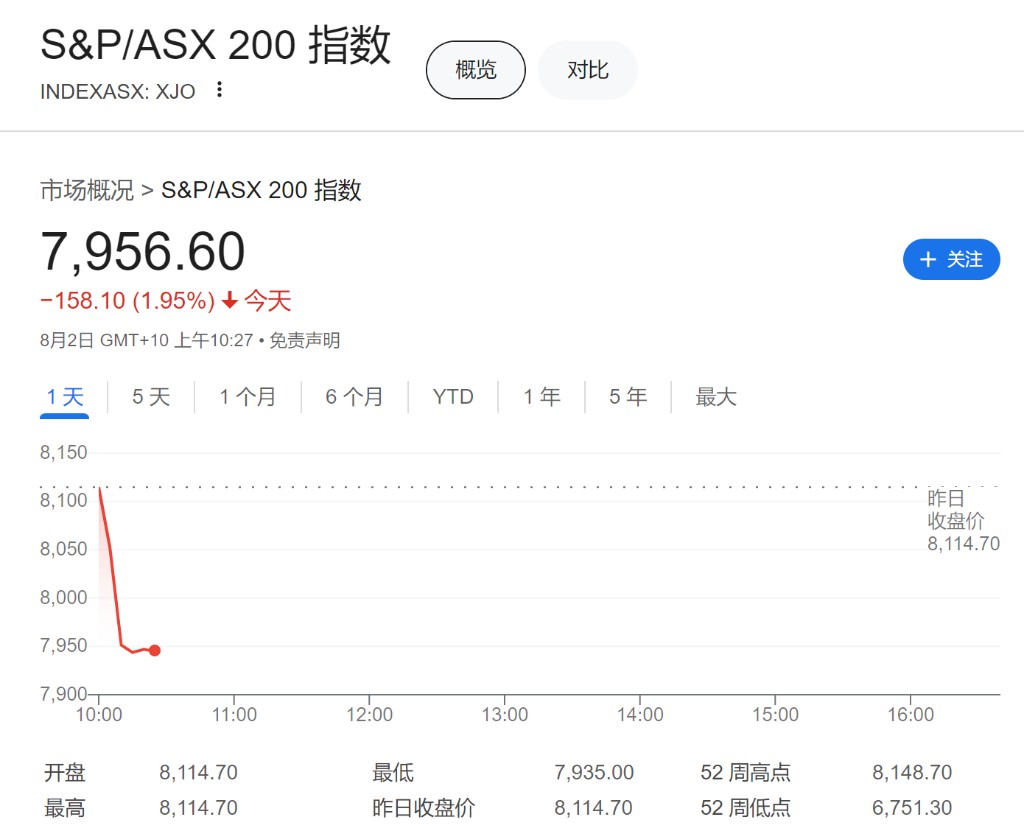
Task: Open the 市场概况 breadcrumb link
Action: (x=87, y=190)
